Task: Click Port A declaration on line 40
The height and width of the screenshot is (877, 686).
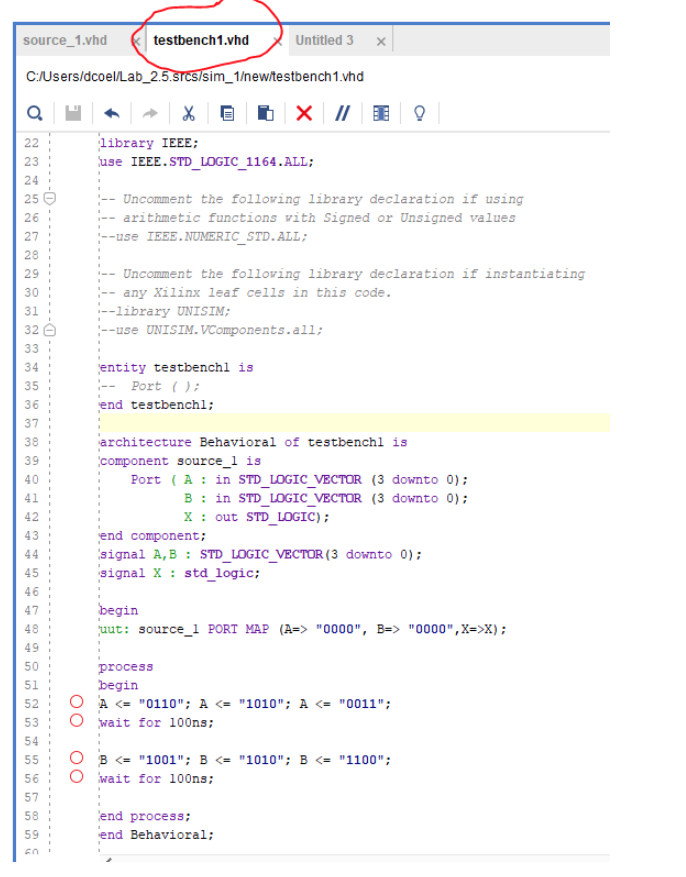Action: (x=299, y=480)
